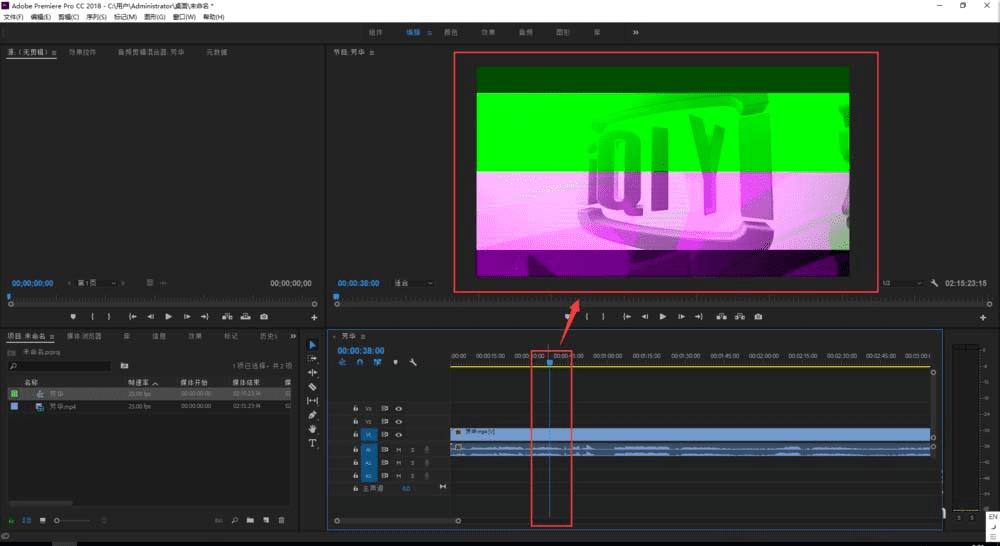The width and height of the screenshot is (1000, 546).
Task: Expand the hidden project panel tabs chevron
Action: point(293,336)
